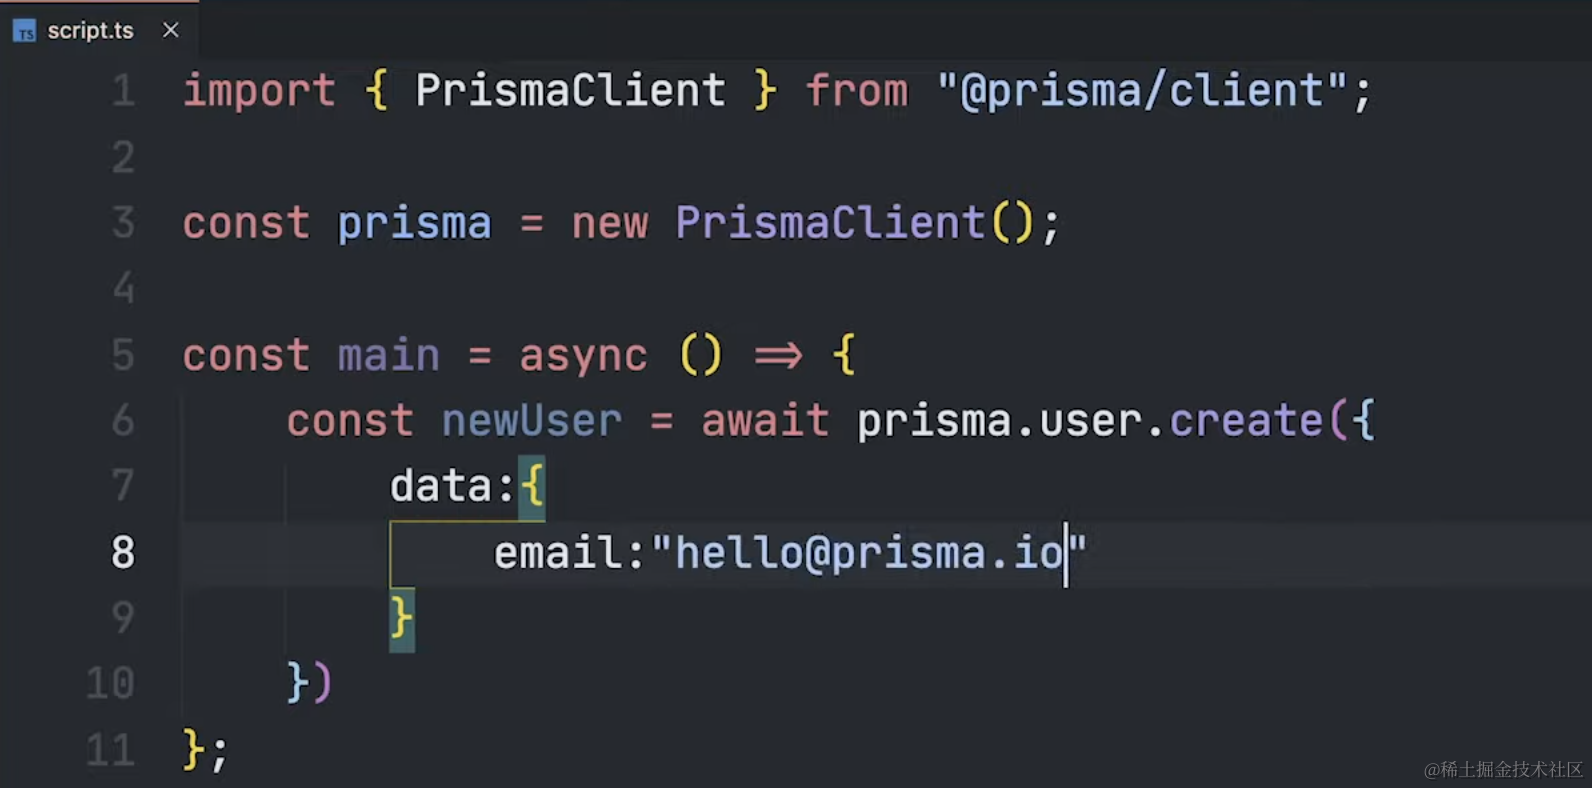Select the script.ts editor tab
The image size is (1592, 788).
tap(90, 31)
